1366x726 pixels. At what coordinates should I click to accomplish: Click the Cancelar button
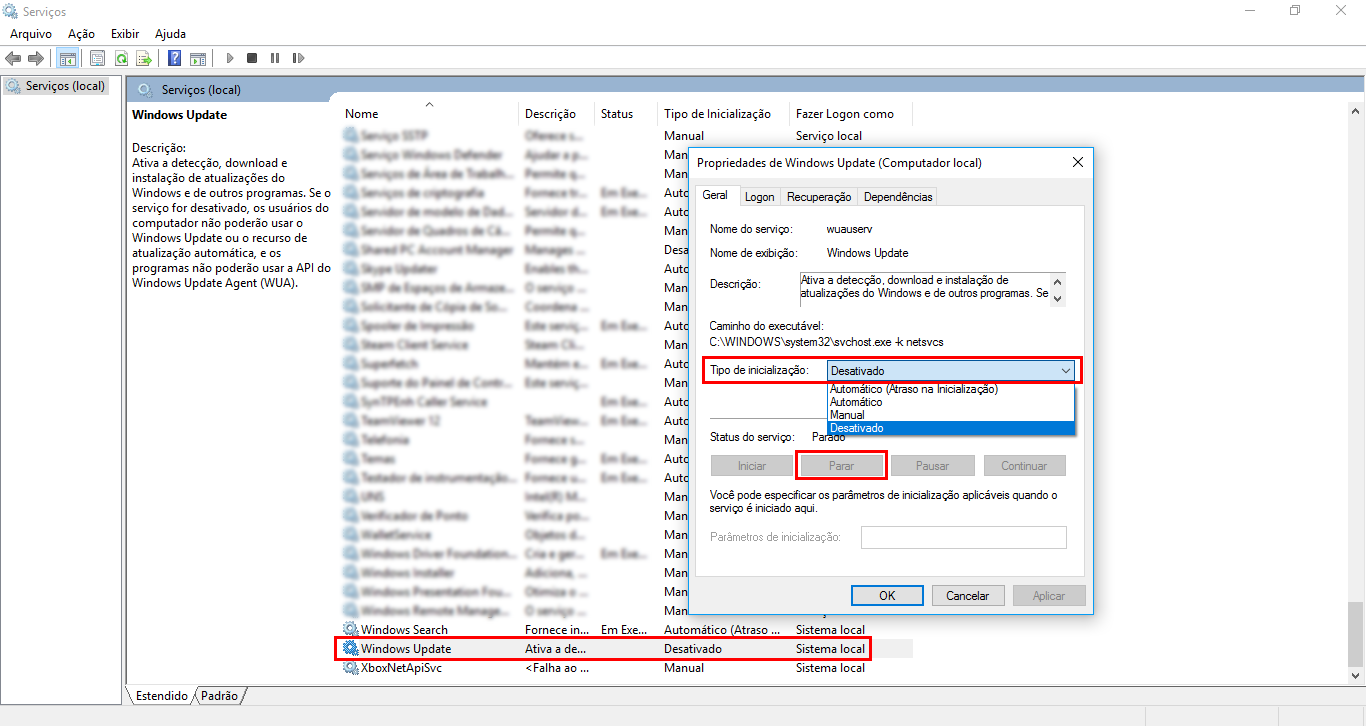point(968,595)
